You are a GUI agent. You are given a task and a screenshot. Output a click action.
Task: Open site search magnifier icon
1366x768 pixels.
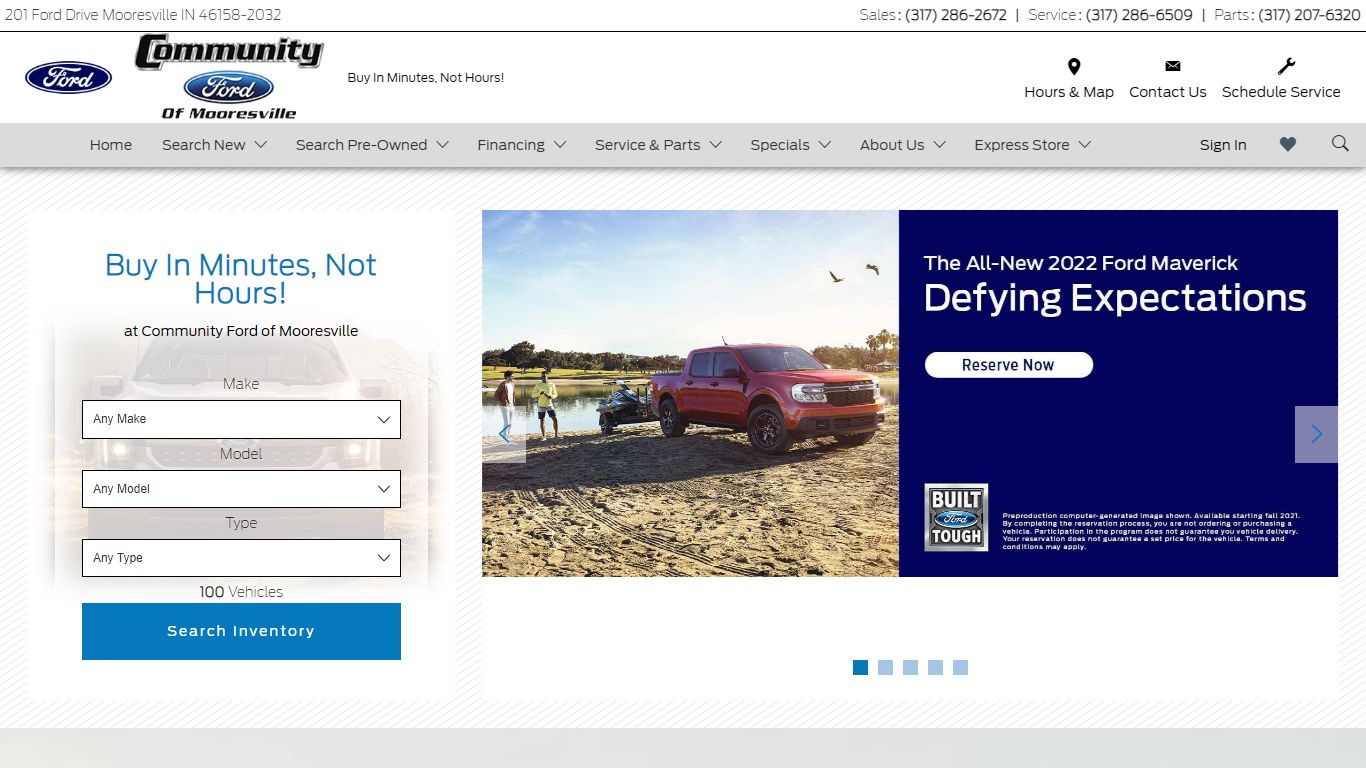(x=1340, y=143)
